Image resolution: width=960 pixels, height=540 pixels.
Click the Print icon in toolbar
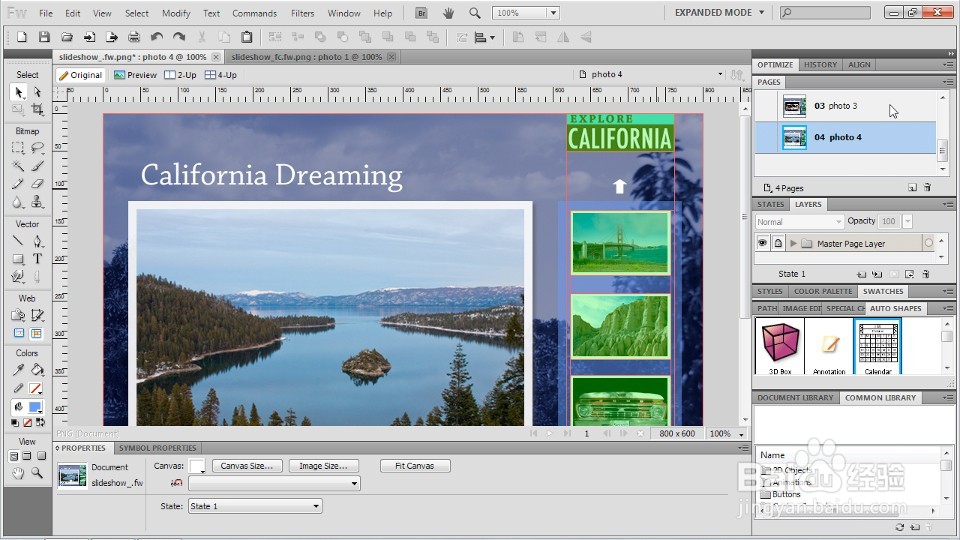coord(133,37)
